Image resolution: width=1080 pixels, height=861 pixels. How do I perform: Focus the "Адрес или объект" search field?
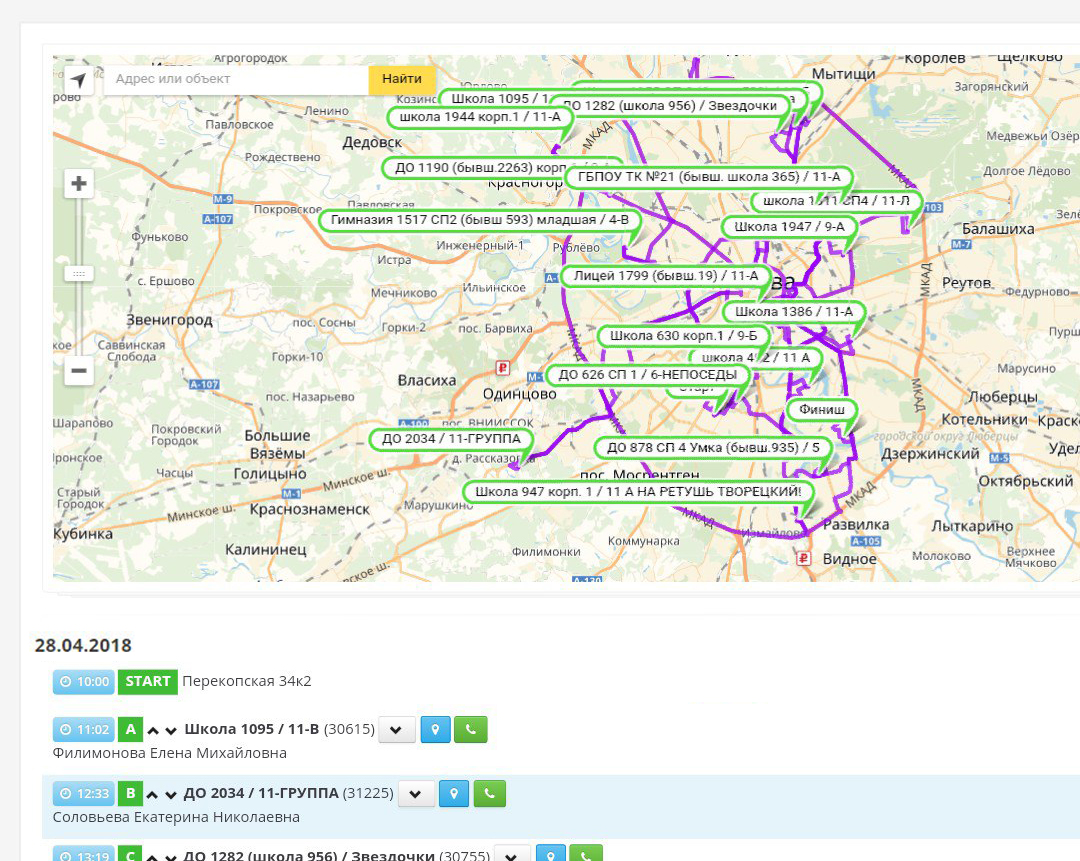(236, 79)
